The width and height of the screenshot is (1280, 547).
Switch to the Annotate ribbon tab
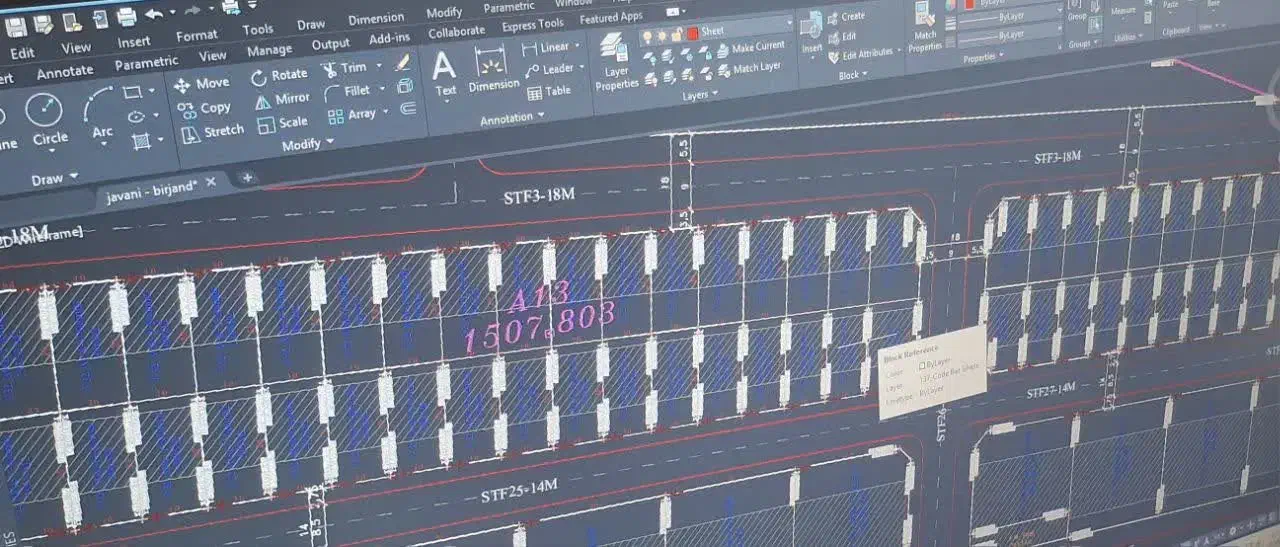(x=64, y=73)
